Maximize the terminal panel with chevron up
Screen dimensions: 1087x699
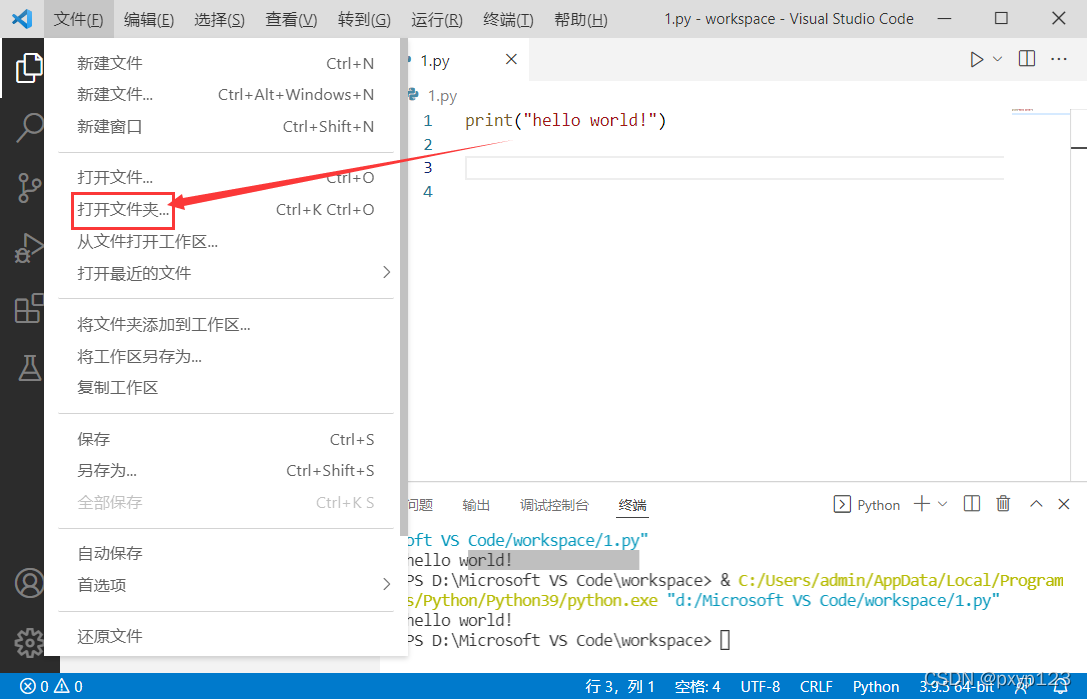(x=1036, y=504)
